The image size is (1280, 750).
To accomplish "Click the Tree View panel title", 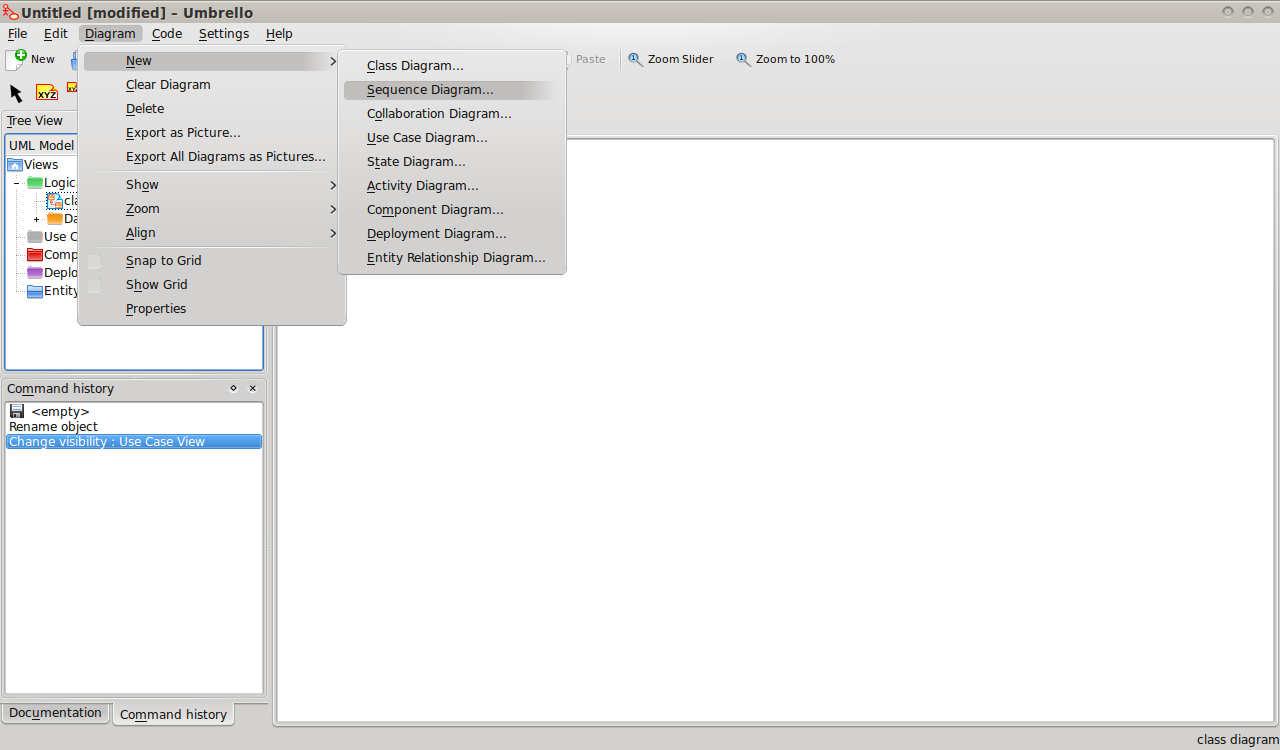I will [x=35, y=120].
